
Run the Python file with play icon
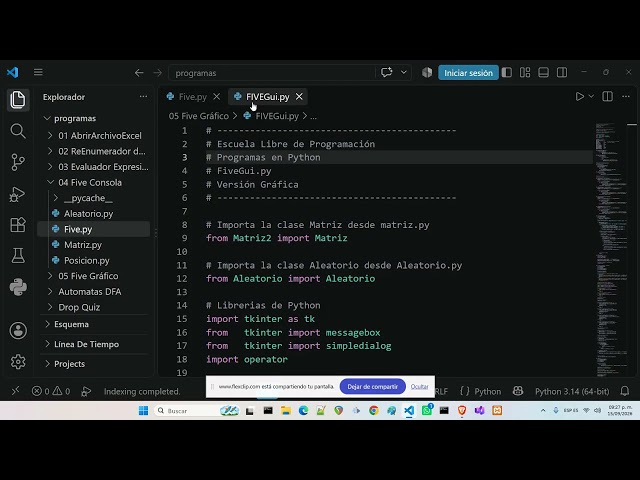pyautogui.click(x=579, y=96)
